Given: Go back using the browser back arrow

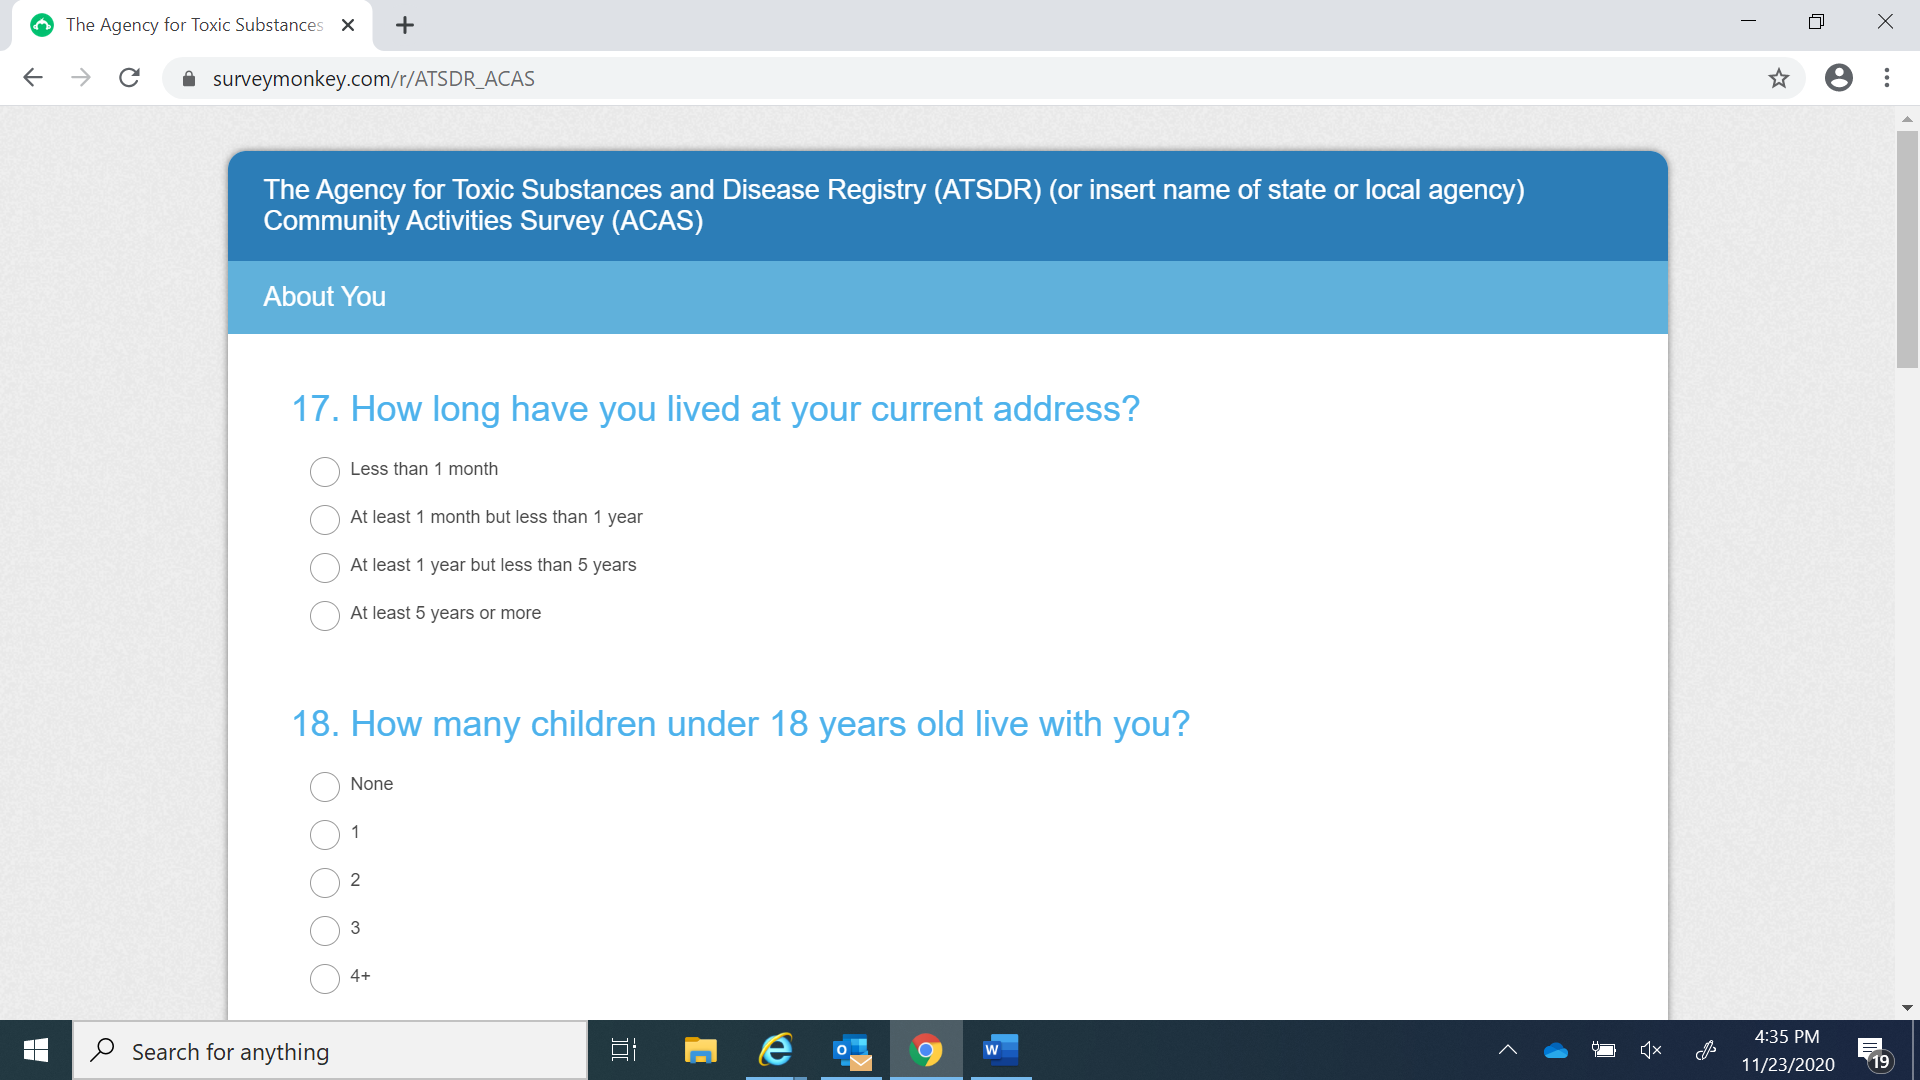Looking at the screenshot, I should click(x=33, y=78).
